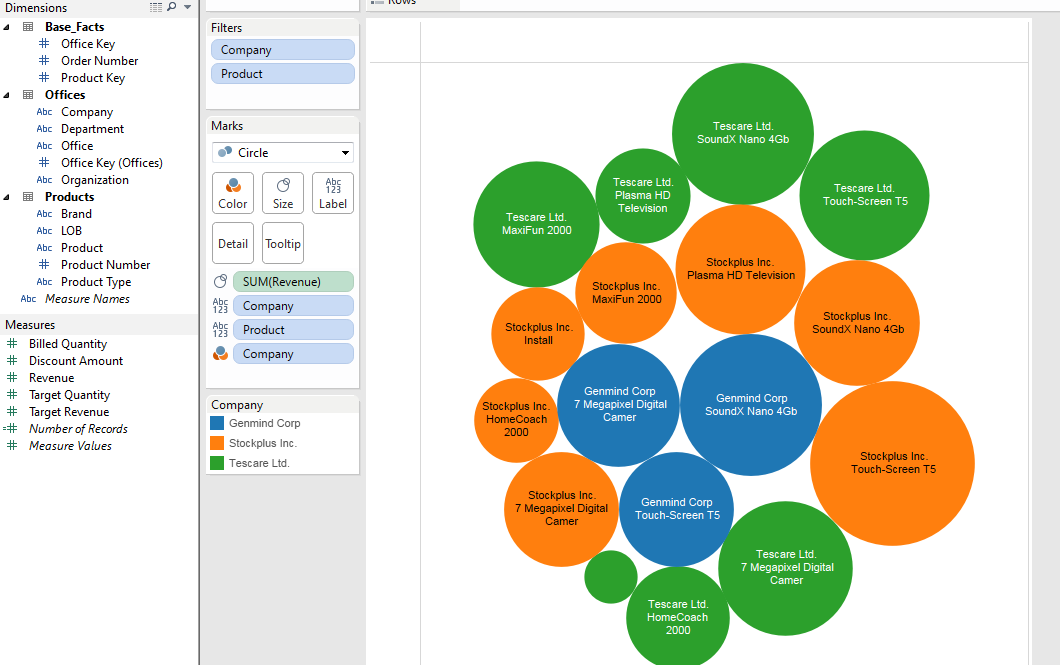The image size is (1060, 665).
Task: Collapse the Offices table group
Action: click(7, 95)
